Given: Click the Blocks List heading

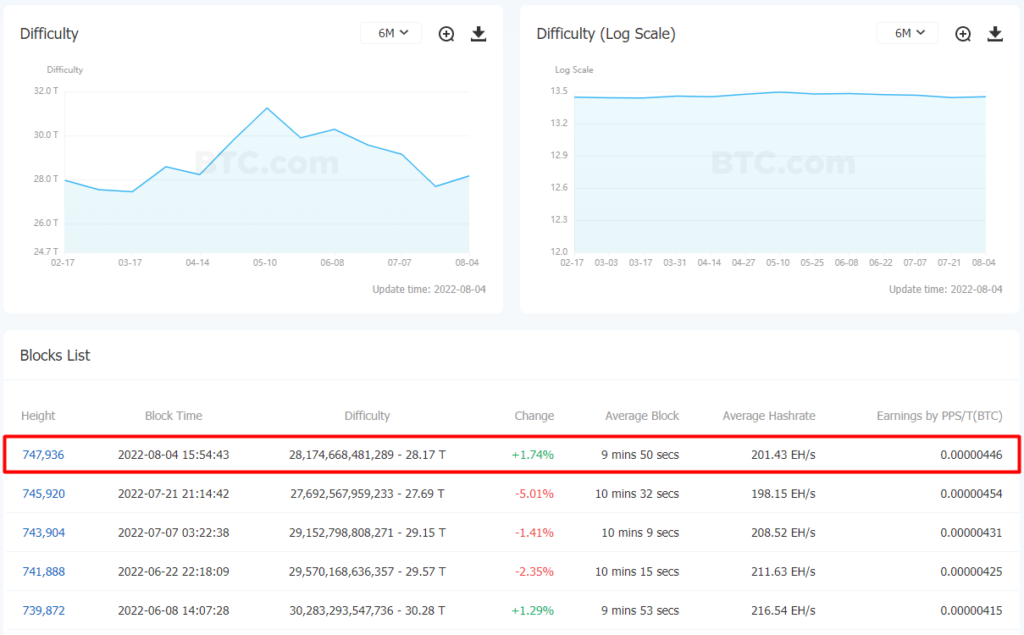Looking at the screenshot, I should click(x=55, y=356).
